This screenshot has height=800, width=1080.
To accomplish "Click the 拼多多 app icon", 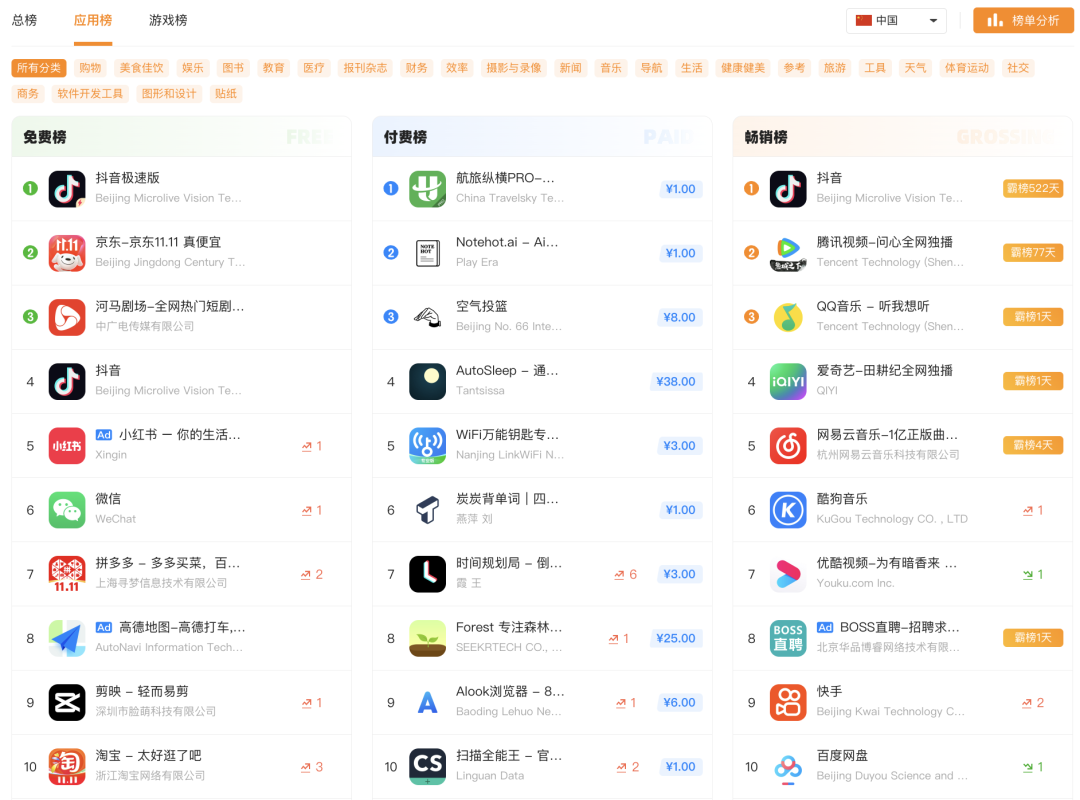I will tap(67, 574).
